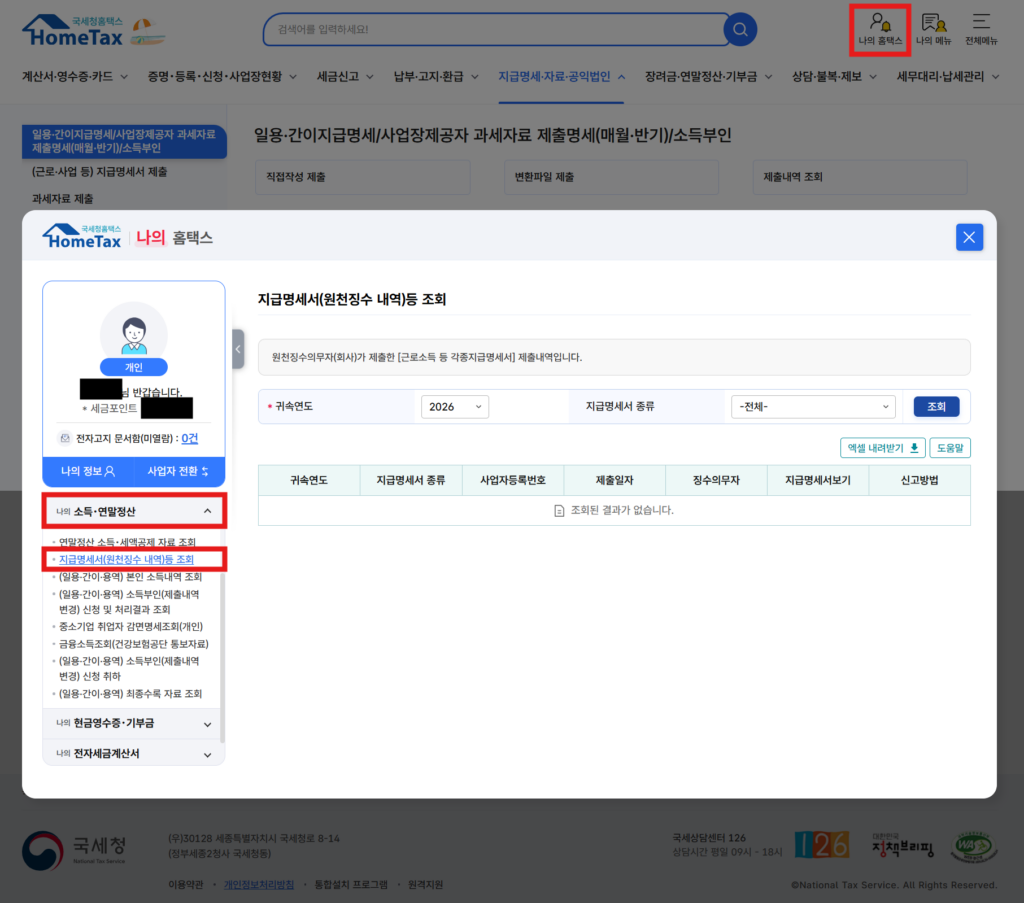Click 나의 정보 button

tap(88, 471)
